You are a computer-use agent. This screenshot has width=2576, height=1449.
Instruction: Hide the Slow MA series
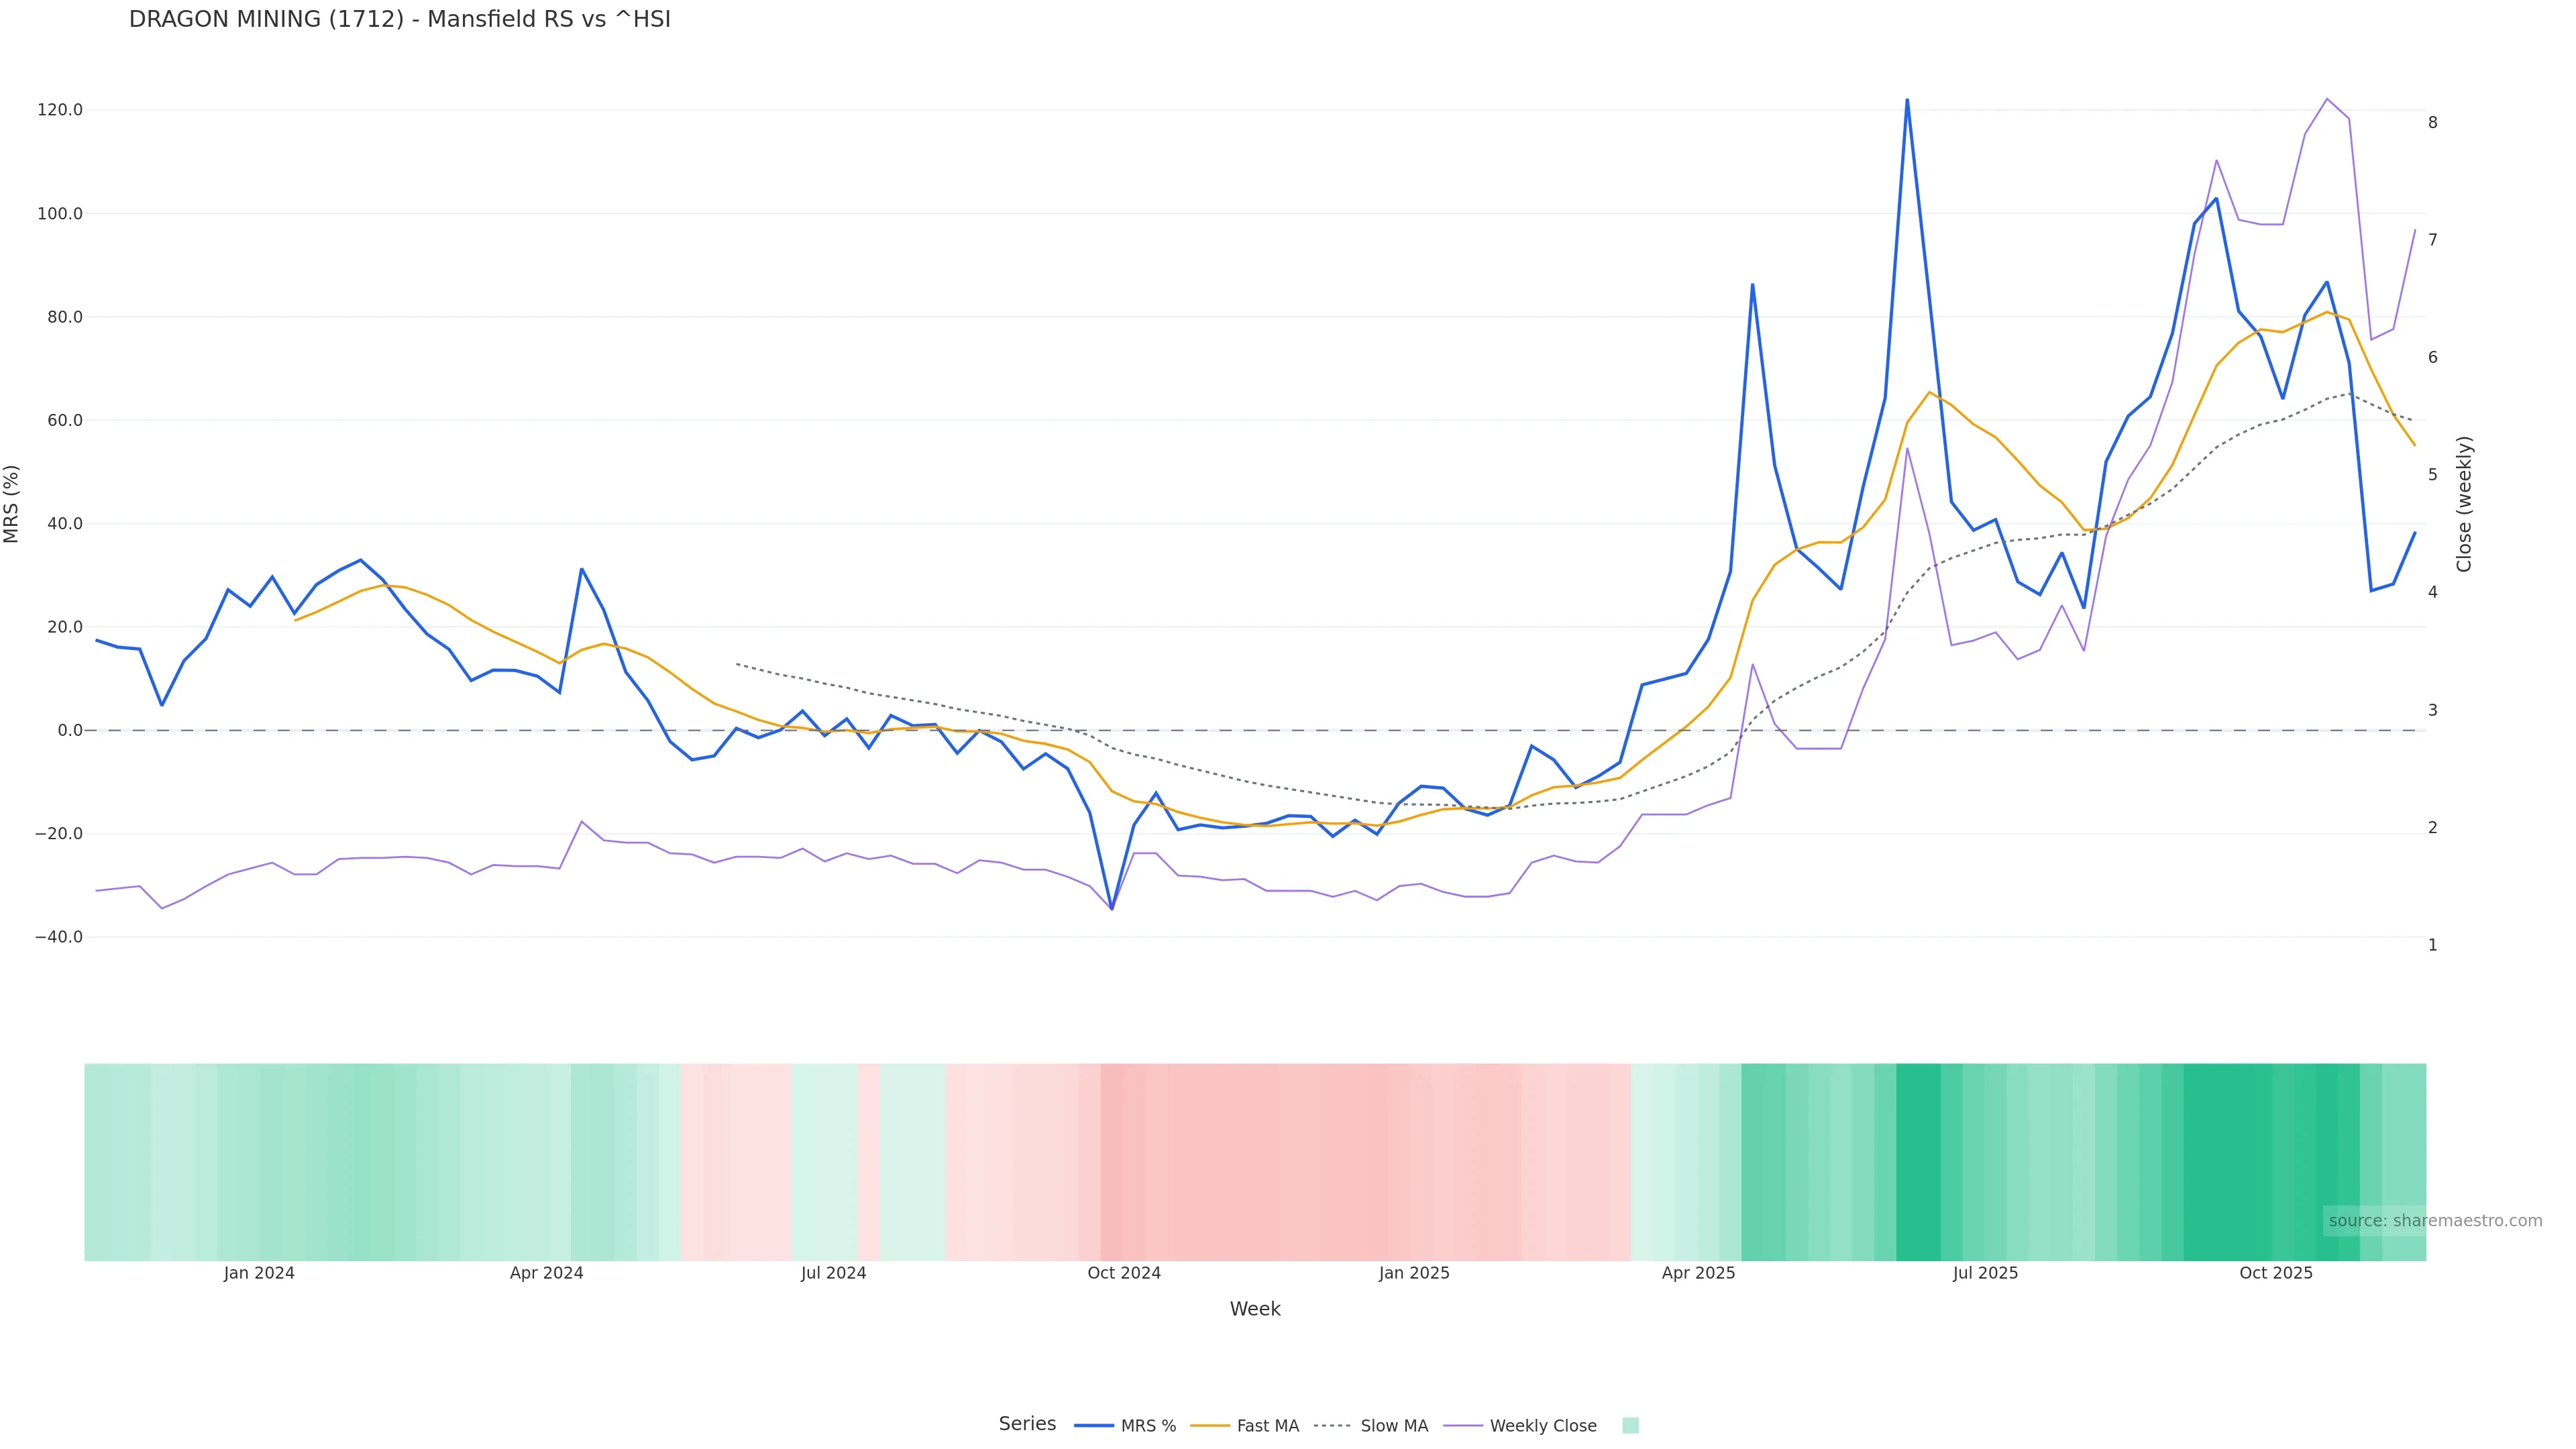[x=1393, y=1426]
